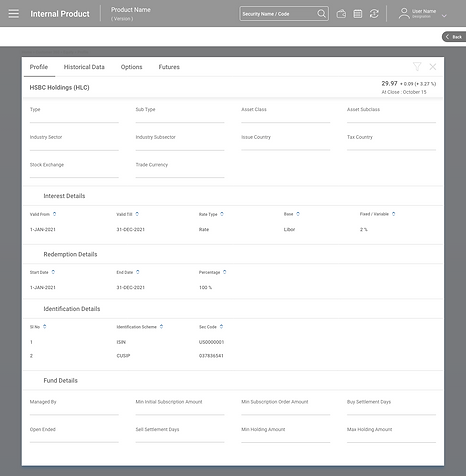Close the profile panel with X
The width and height of the screenshot is (466, 476).
click(433, 67)
